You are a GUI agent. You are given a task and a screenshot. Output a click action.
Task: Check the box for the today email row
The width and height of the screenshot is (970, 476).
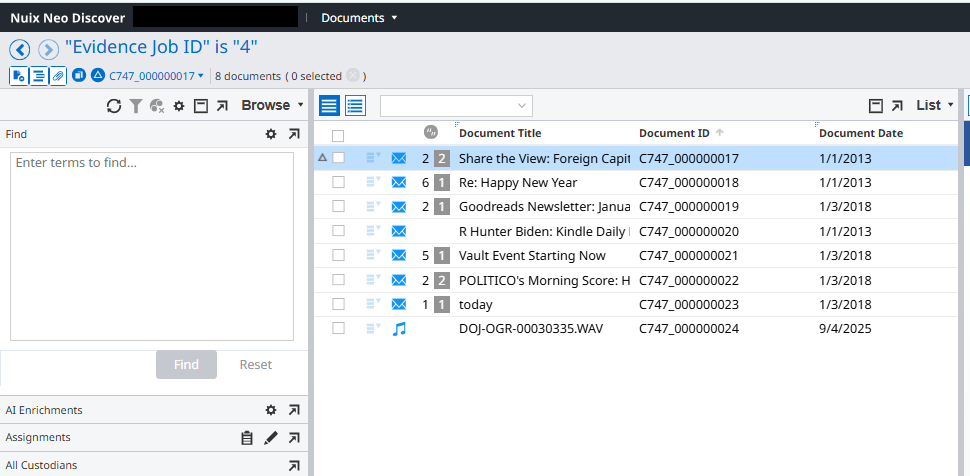(x=338, y=304)
